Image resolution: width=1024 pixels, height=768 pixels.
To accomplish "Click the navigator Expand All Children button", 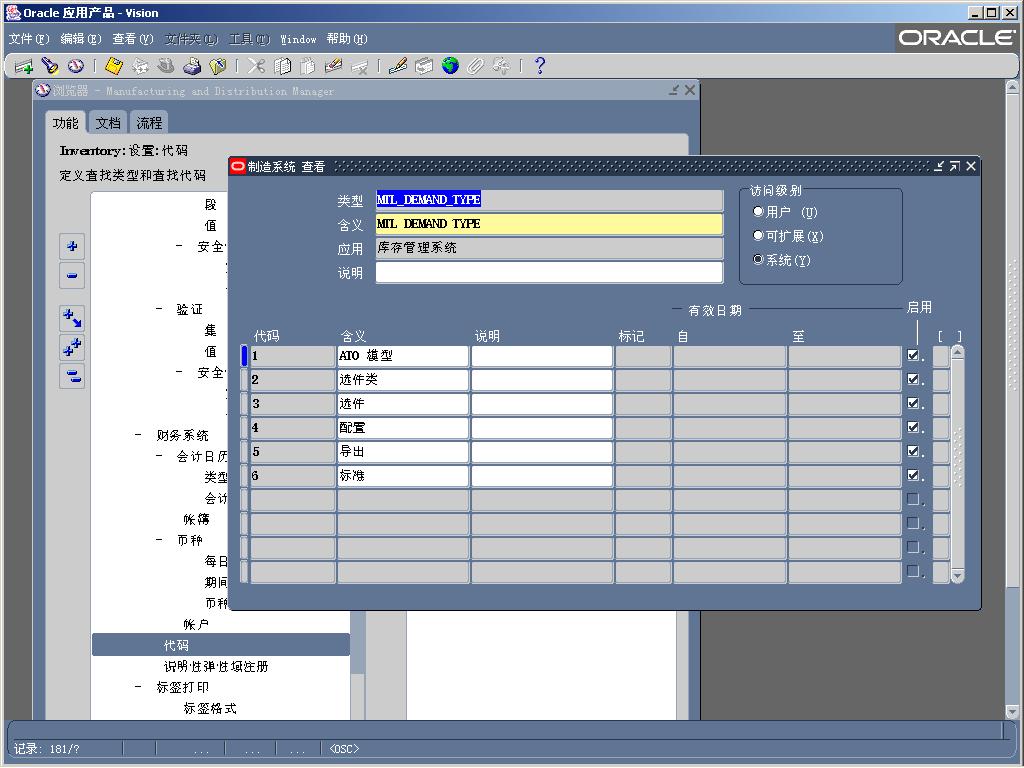I will (x=72, y=318).
